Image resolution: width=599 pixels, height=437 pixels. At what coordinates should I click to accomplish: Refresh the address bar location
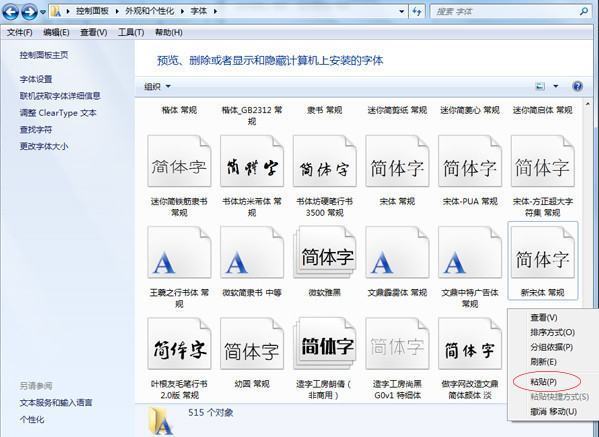click(417, 11)
